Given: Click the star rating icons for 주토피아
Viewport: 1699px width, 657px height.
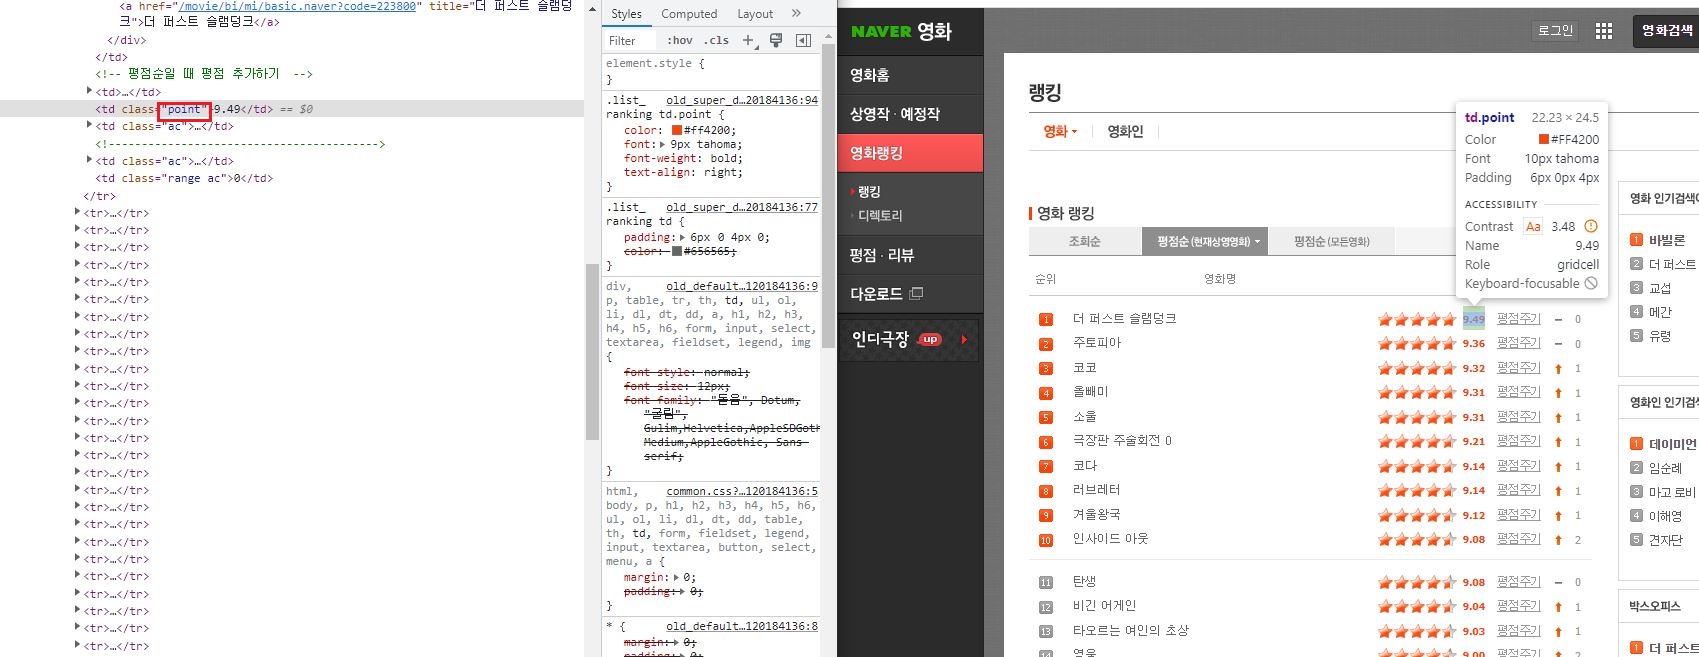Looking at the screenshot, I should click(1417, 343).
